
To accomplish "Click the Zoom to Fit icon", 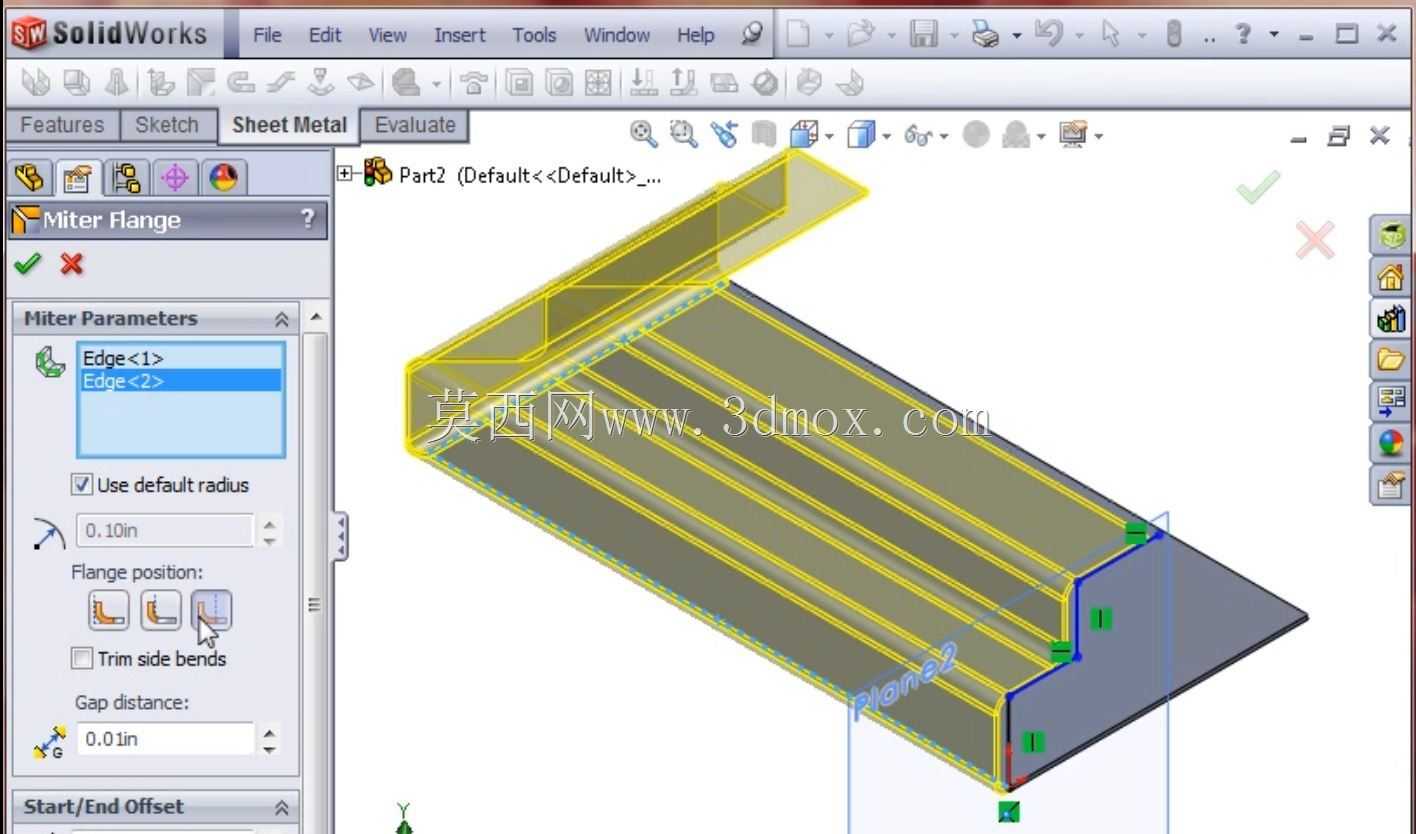I will [643, 134].
